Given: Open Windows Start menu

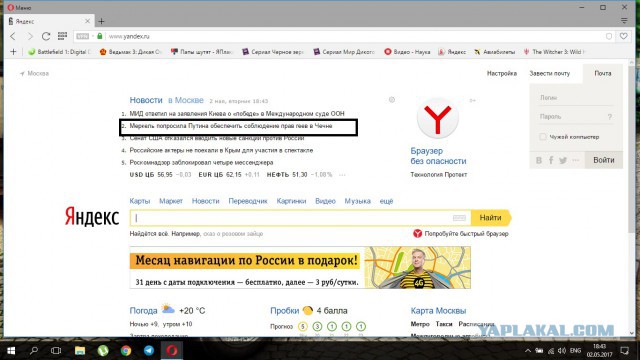Looking at the screenshot, I should pyautogui.click(x=11, y=351).
